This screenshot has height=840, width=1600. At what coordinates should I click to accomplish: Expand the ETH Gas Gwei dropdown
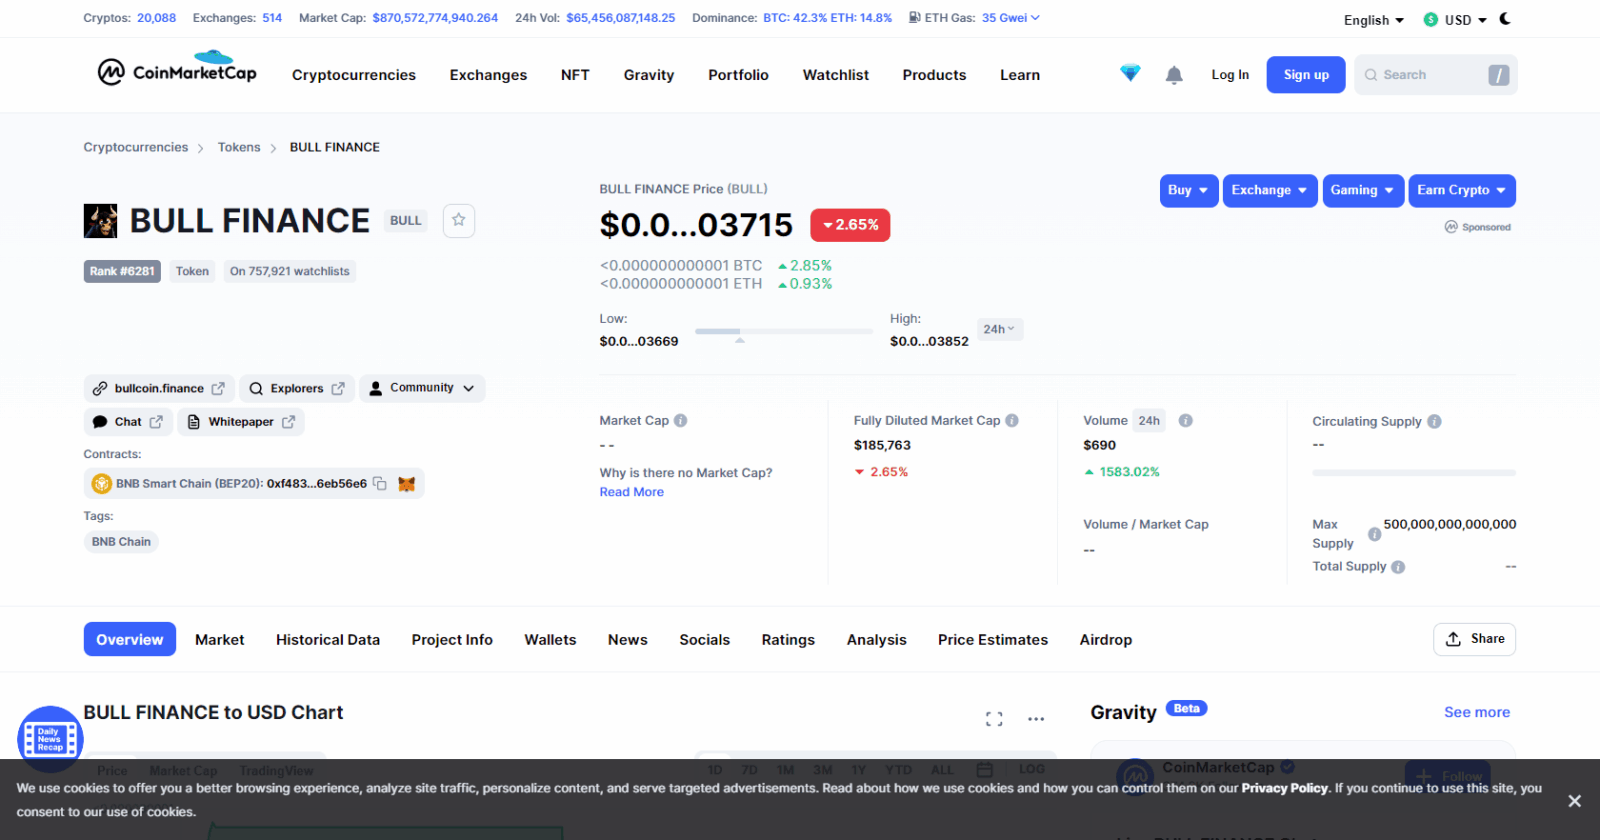[x=1011, y=18]
